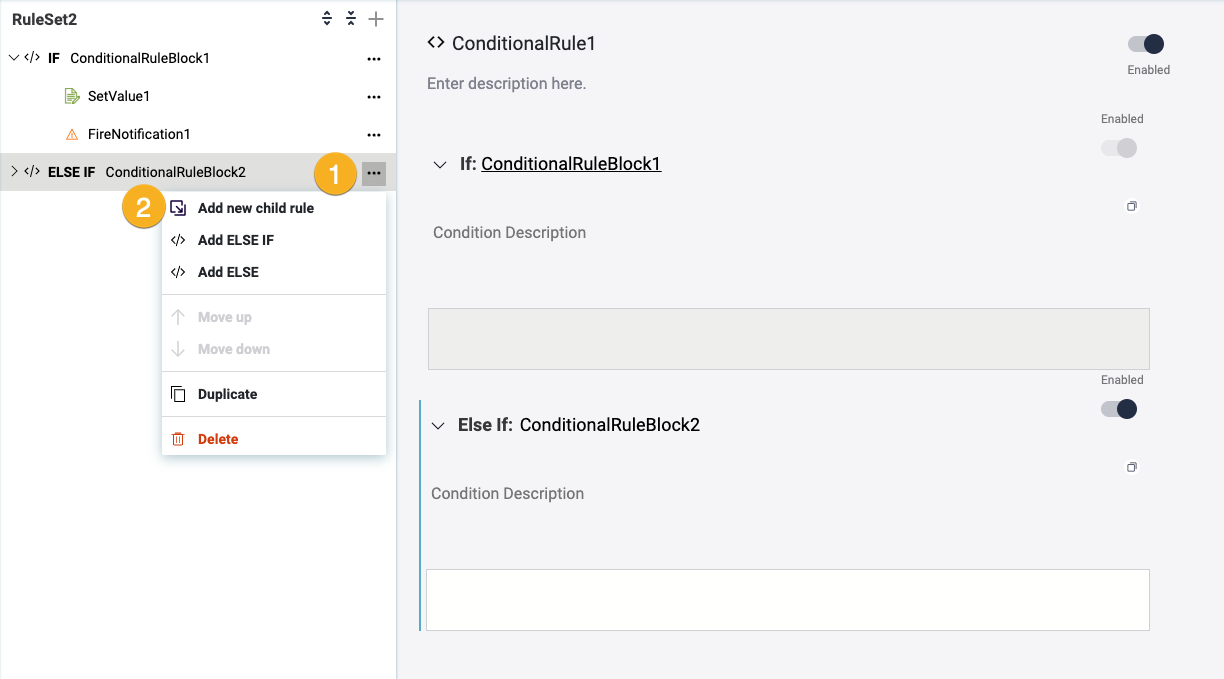Image resolution: width=1224 pixels, height=679 pixels.
Task: Collapse the IF ConditionalRuleBlock1 tree node
Action: pos(14,58)
